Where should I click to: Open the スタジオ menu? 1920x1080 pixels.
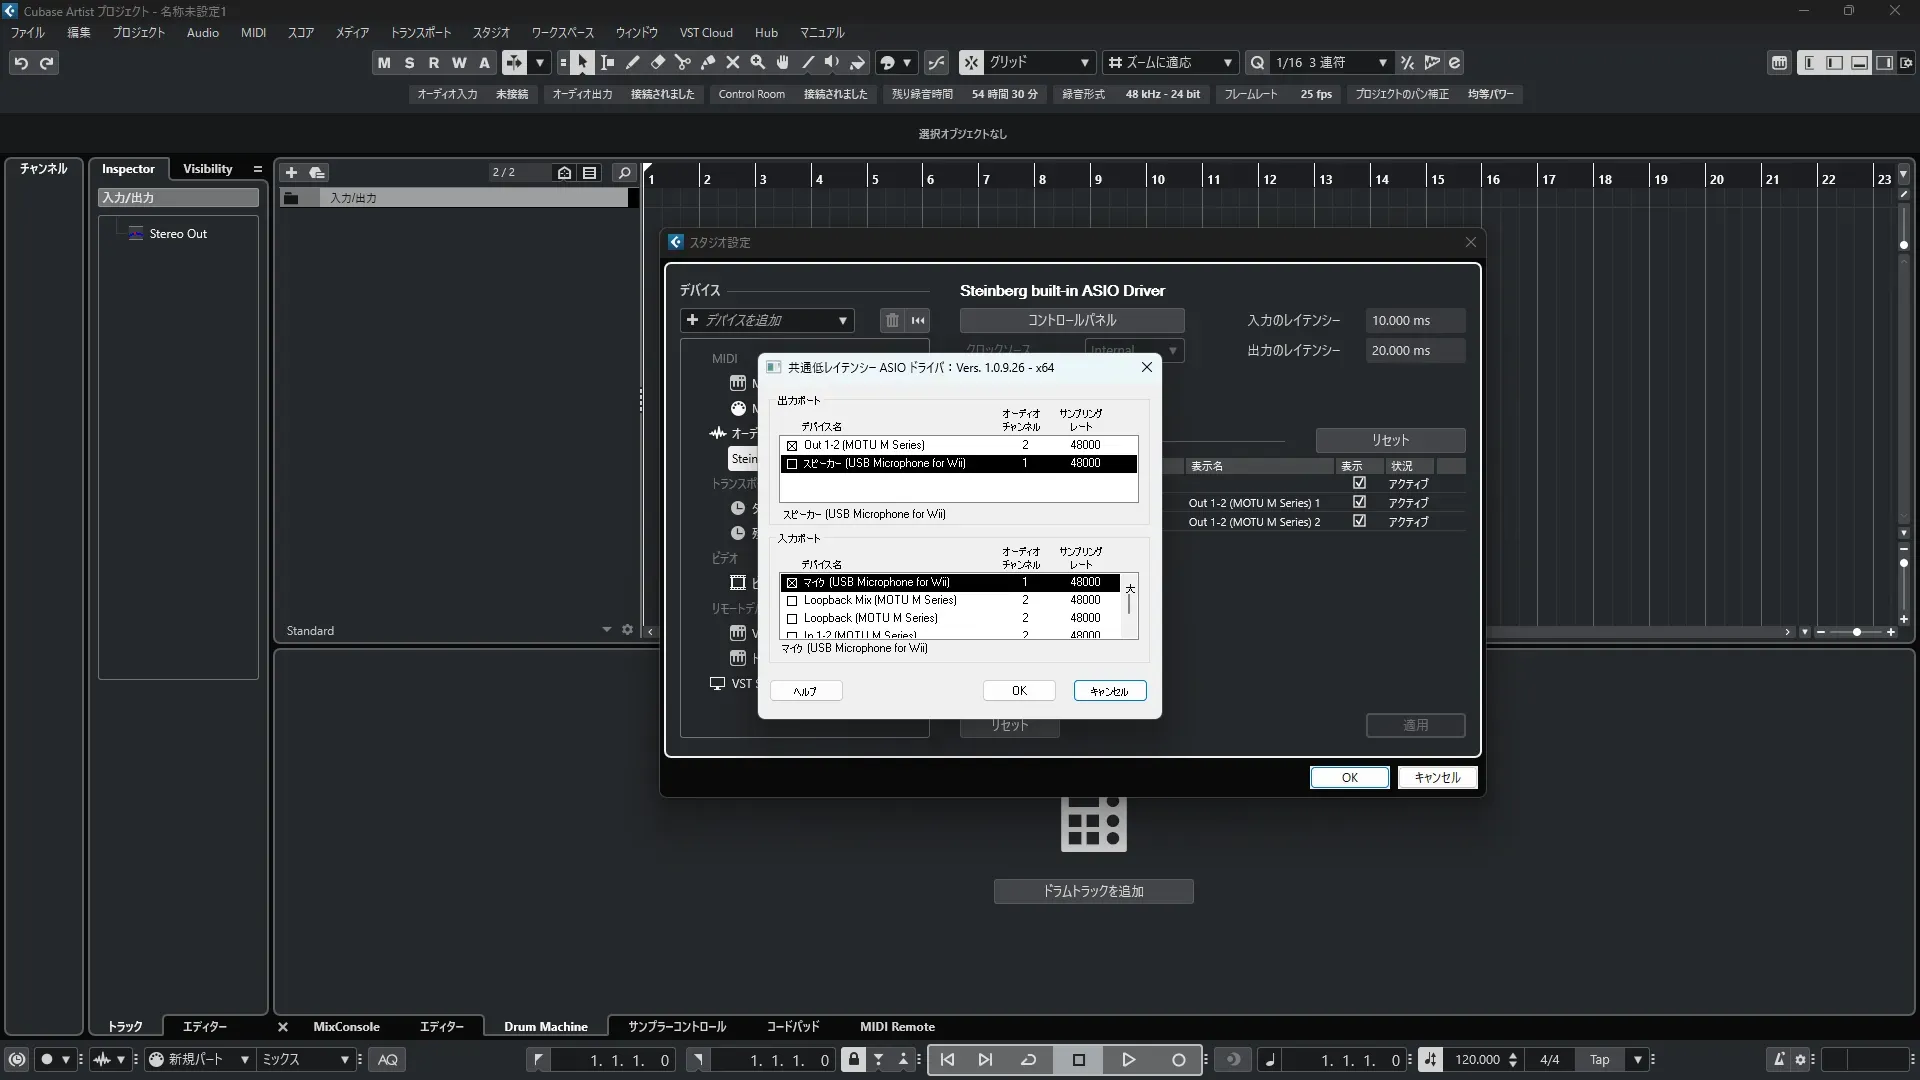coord(491,32)
